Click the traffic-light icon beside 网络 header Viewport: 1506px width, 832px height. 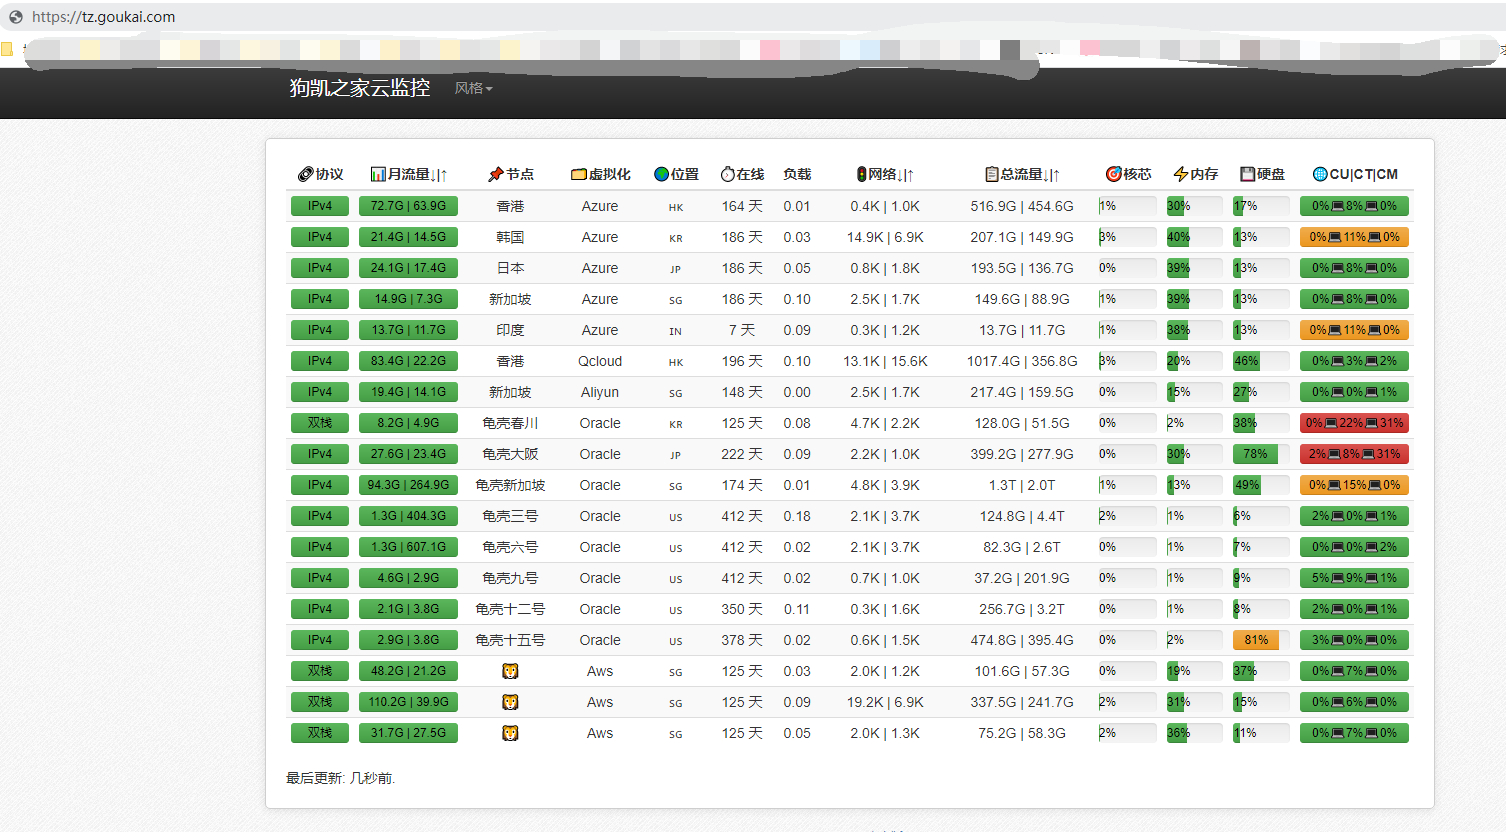point(861,174)
